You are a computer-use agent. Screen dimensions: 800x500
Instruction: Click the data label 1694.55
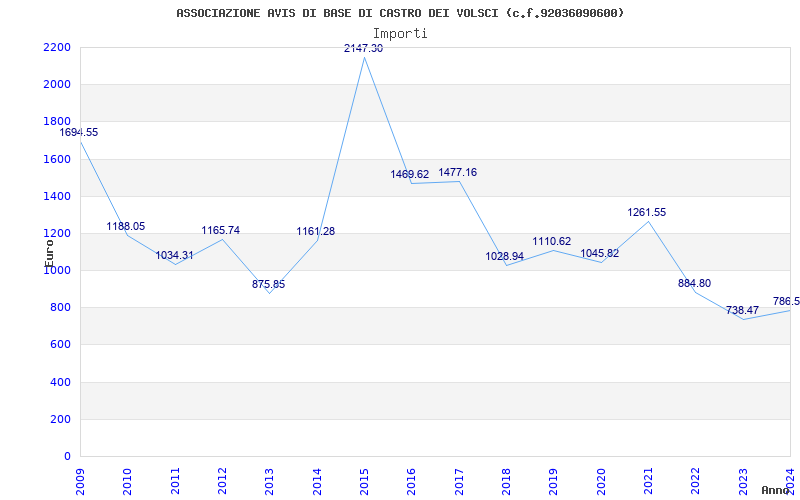pos(79,133)
